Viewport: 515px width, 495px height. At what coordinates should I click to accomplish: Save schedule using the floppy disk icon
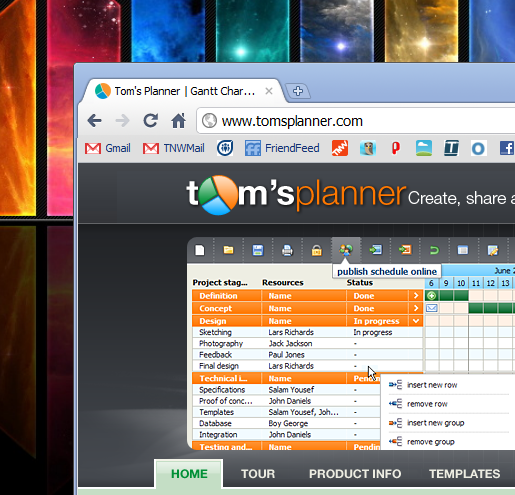pos(258,250)
